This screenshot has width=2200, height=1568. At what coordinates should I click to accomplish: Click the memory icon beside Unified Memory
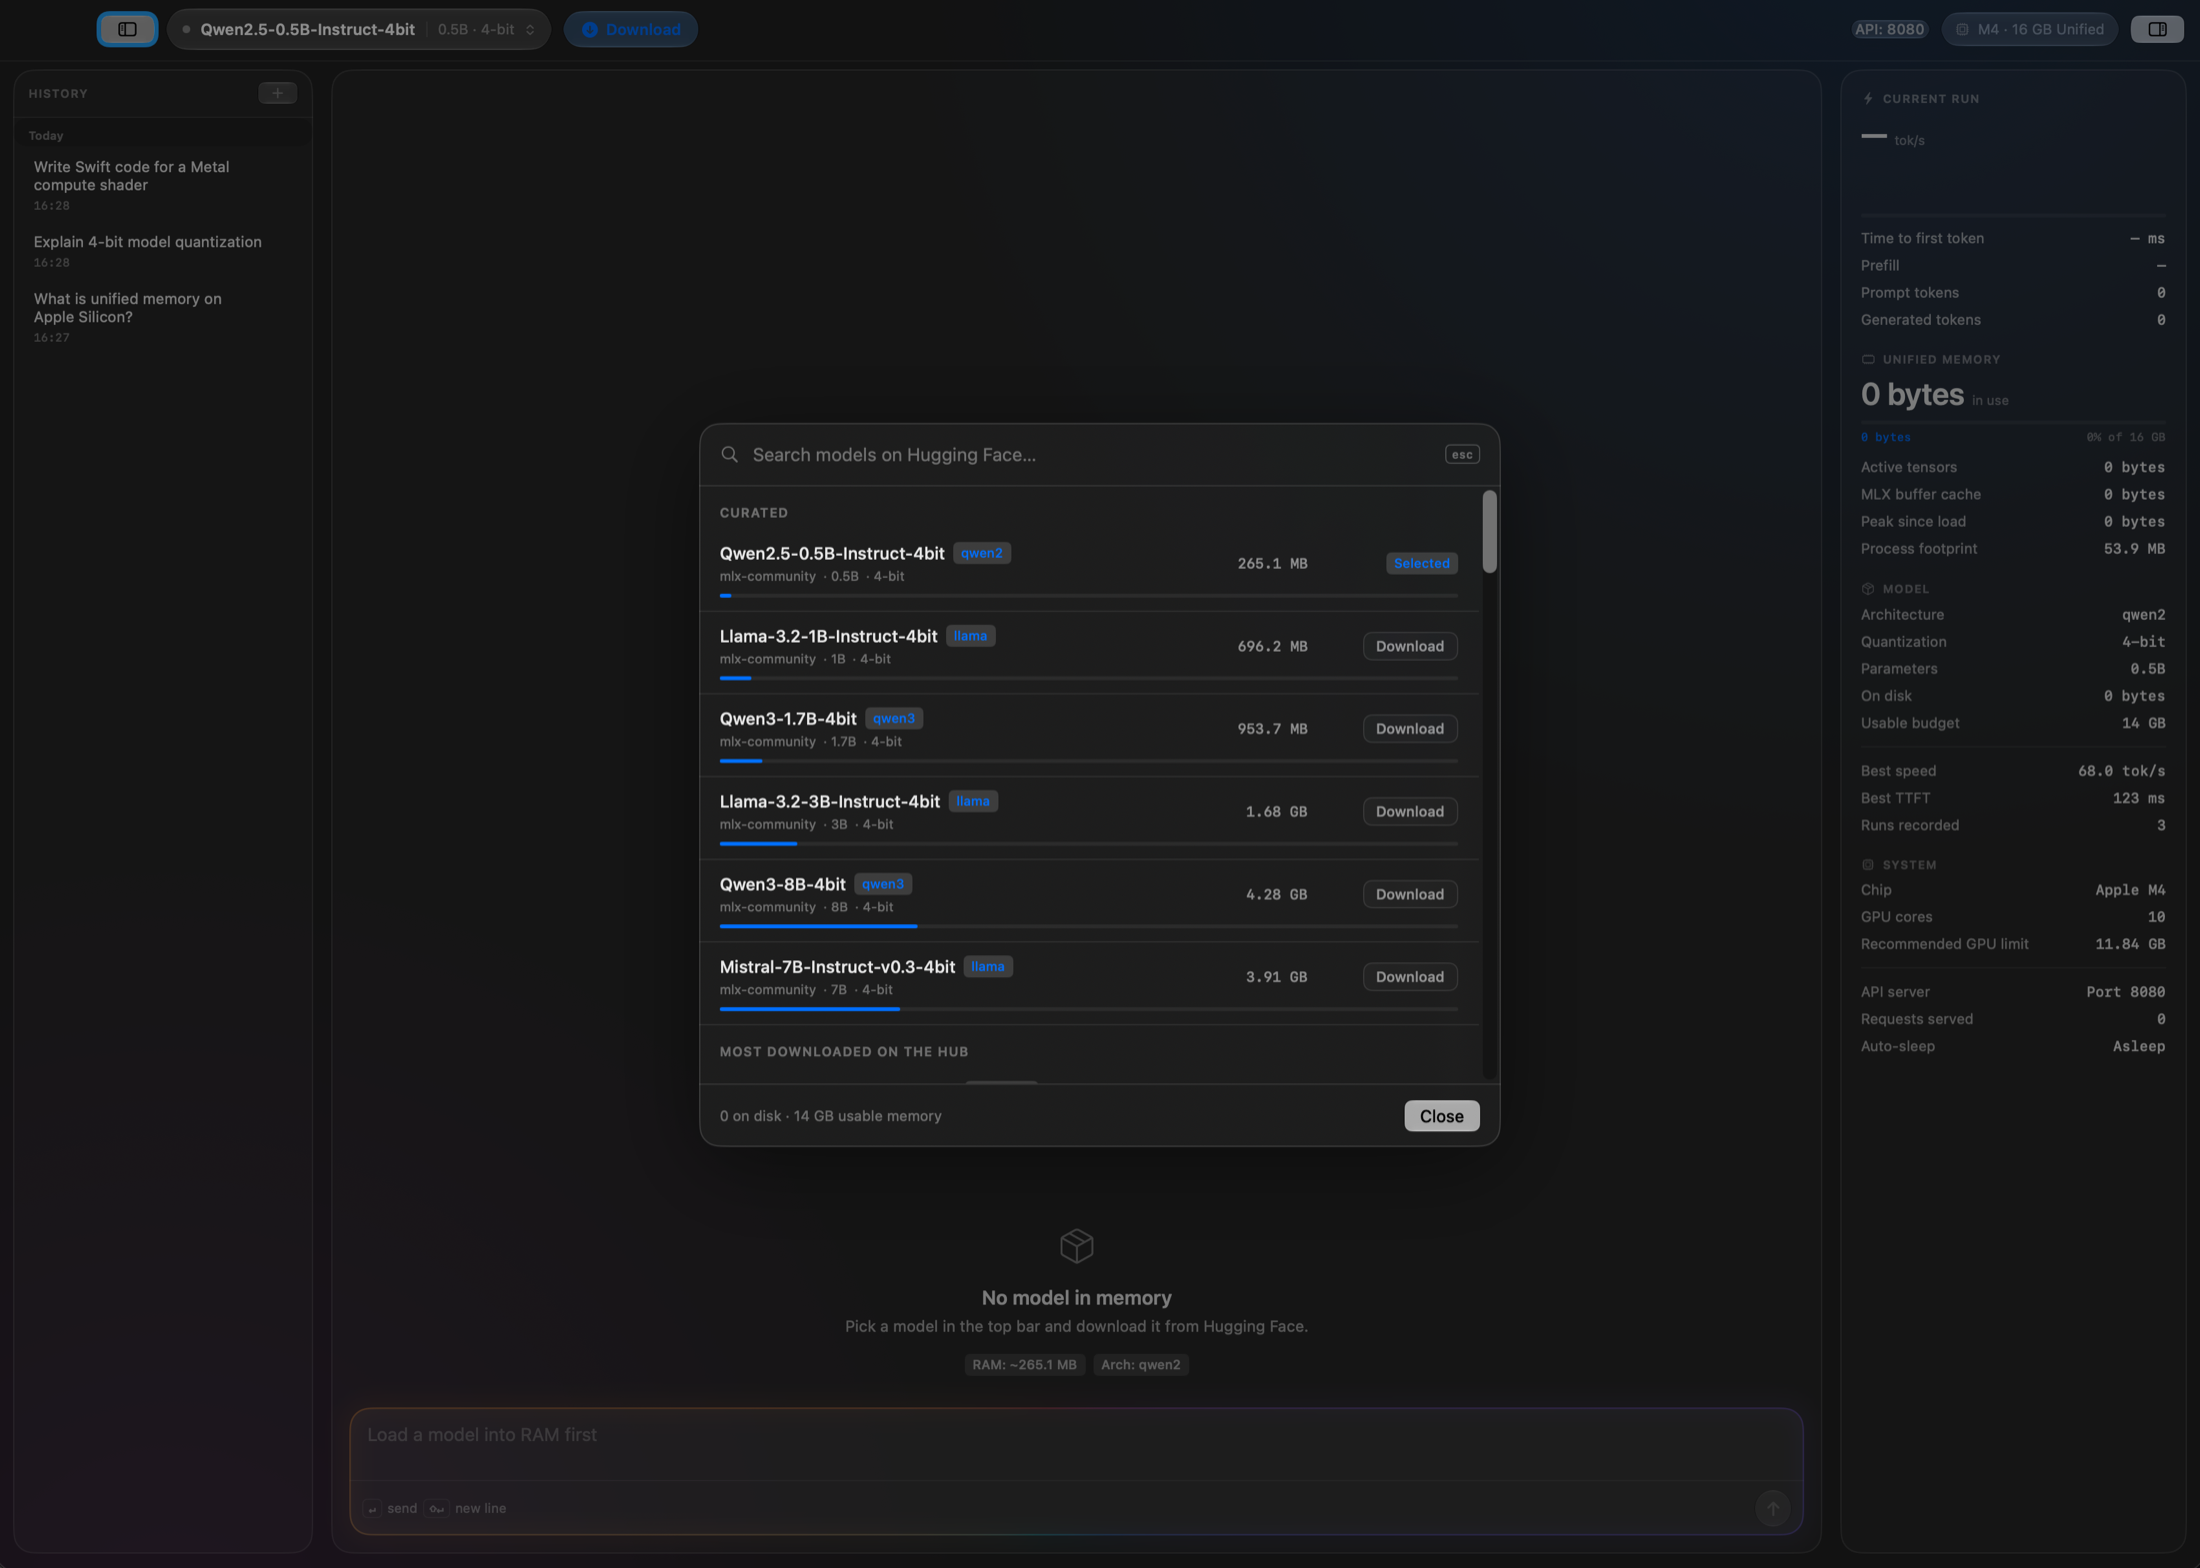(1867, 359)
